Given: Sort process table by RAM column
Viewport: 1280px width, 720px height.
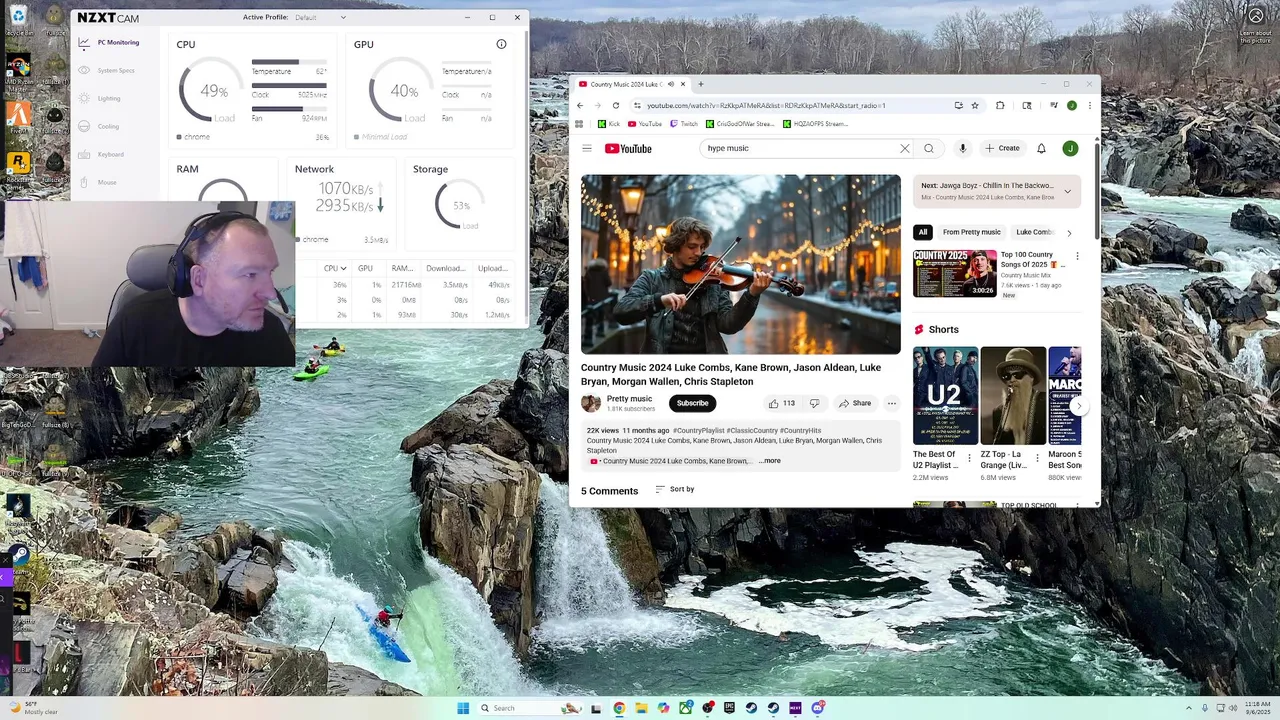Looking at the screenshot, I should [x=402, y=268].
